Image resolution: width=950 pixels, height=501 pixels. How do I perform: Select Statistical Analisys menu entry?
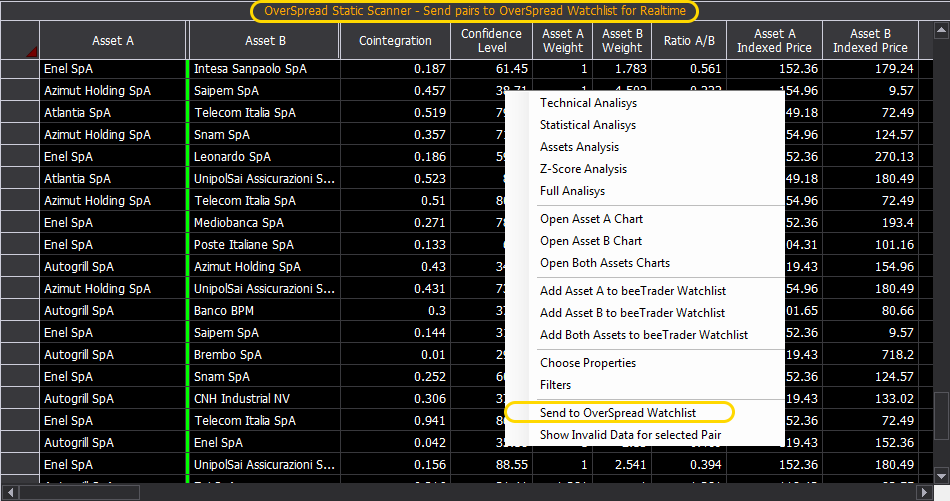click(x=588, y=125)
